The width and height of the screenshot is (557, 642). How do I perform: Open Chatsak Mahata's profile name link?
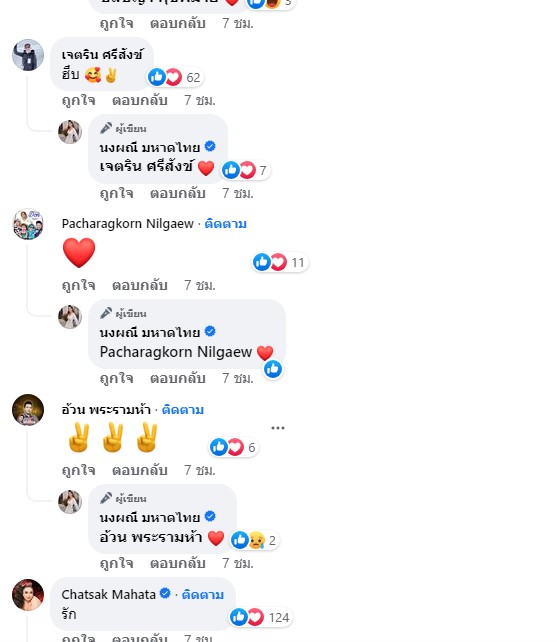point(109,595)
